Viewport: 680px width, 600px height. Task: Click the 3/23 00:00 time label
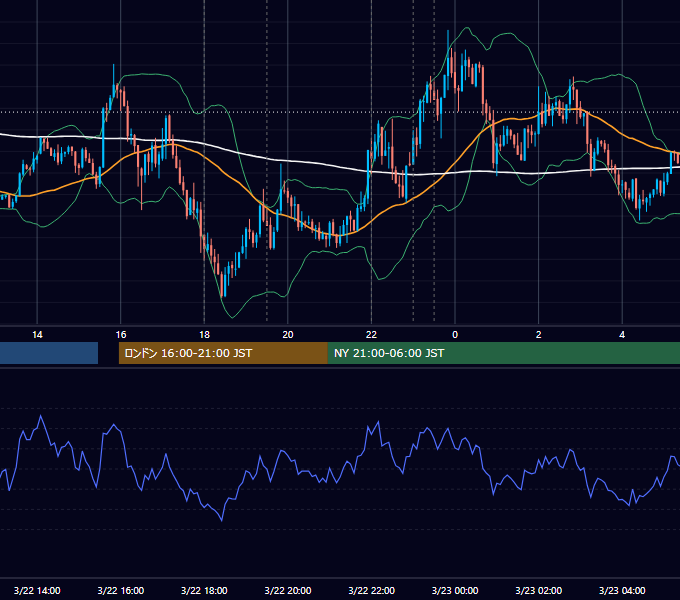pos(455,590)
